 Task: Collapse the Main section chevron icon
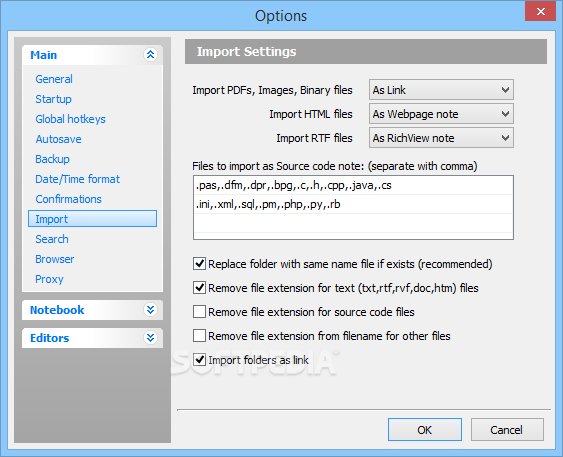[150, 55]
